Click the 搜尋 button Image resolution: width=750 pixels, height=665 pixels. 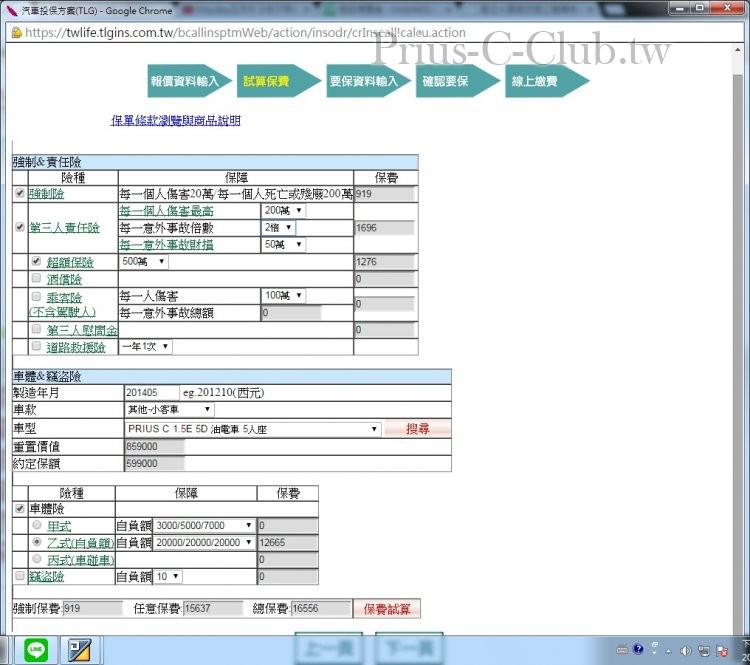(x=417, y=429)
